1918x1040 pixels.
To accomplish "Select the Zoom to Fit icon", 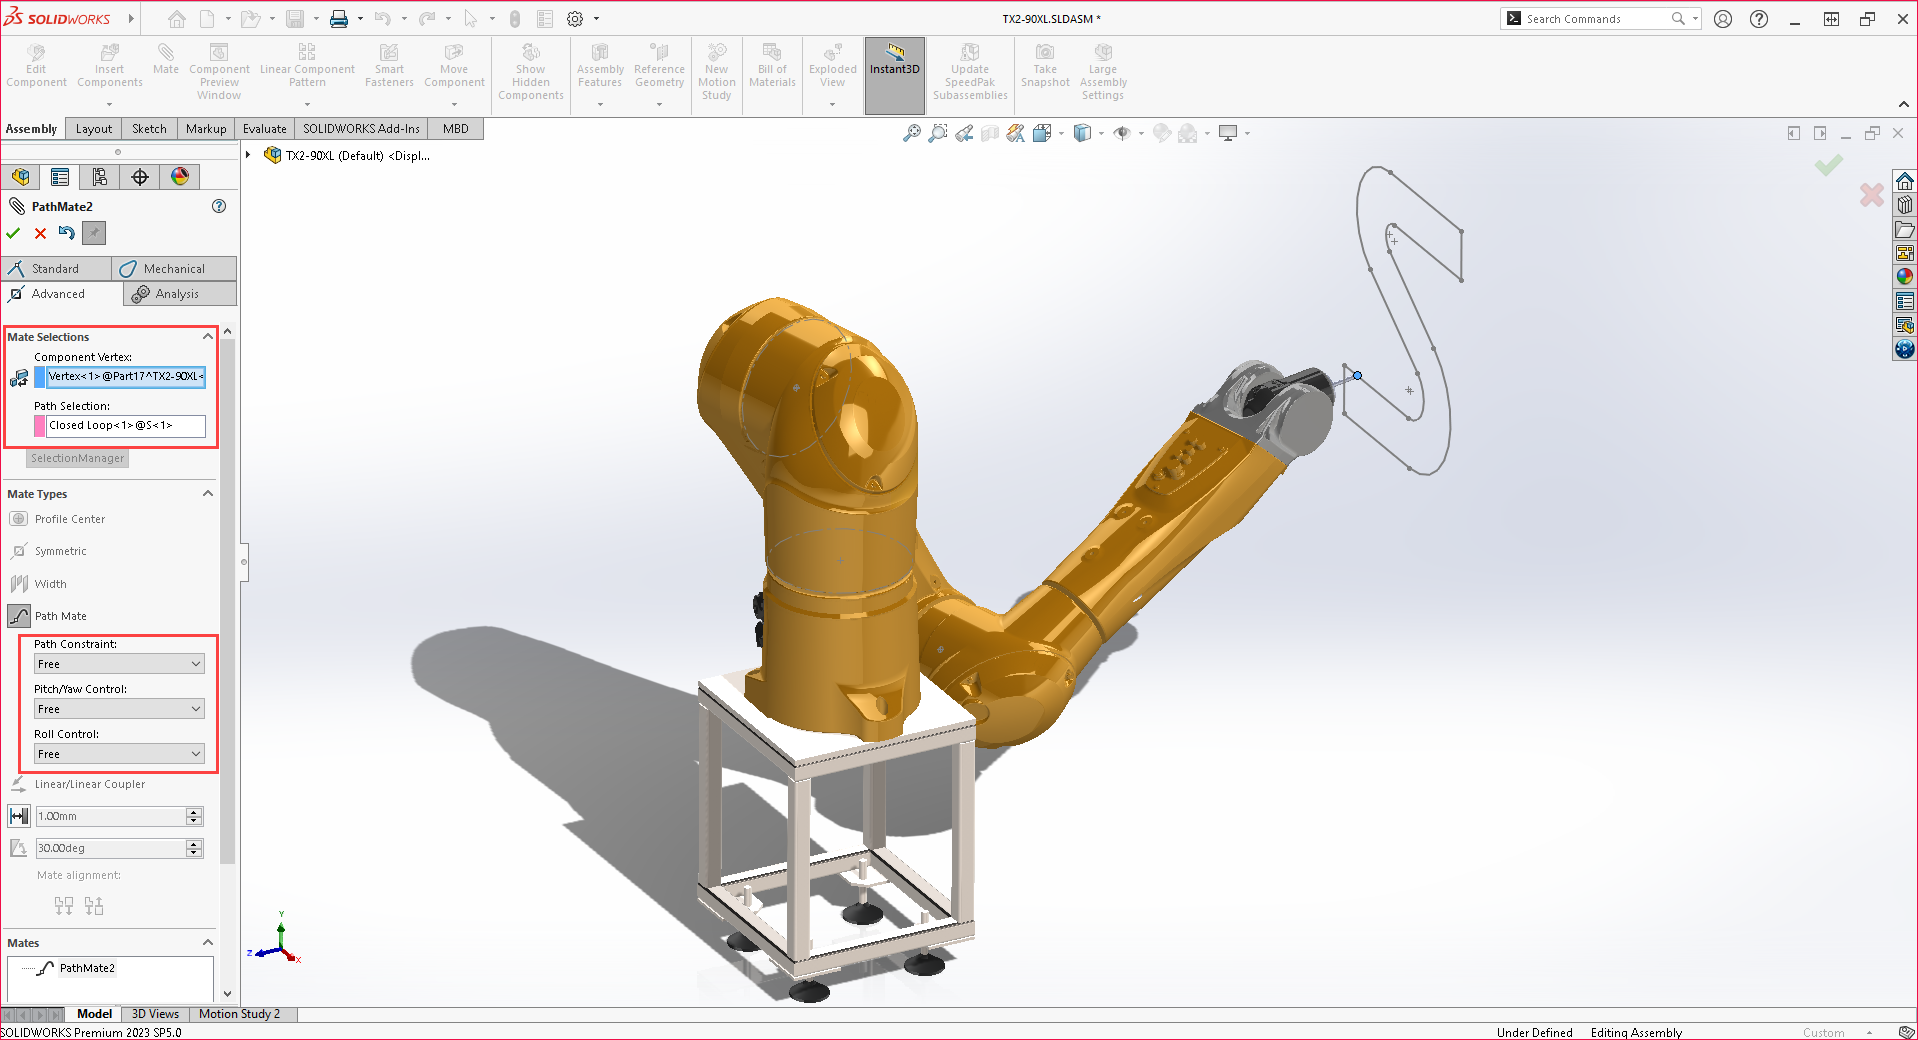I will point(911,132).
